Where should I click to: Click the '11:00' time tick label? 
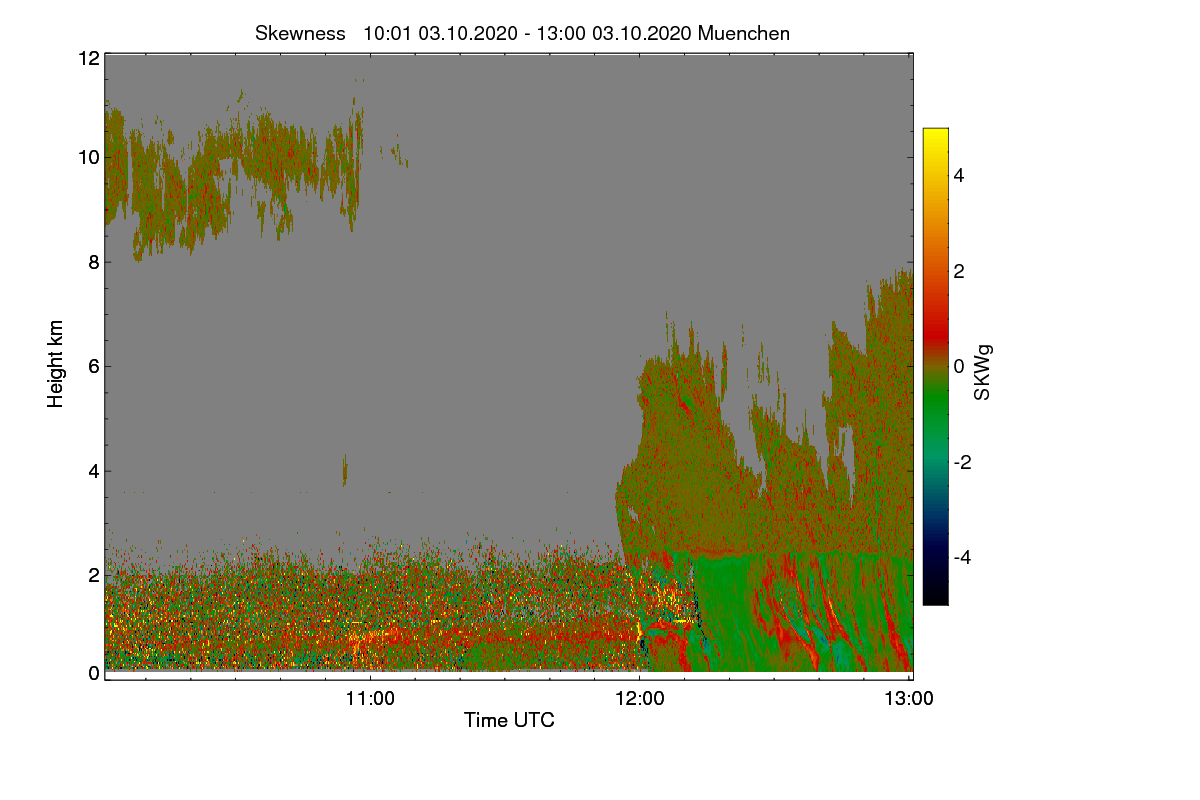click(x=370, y=699)
